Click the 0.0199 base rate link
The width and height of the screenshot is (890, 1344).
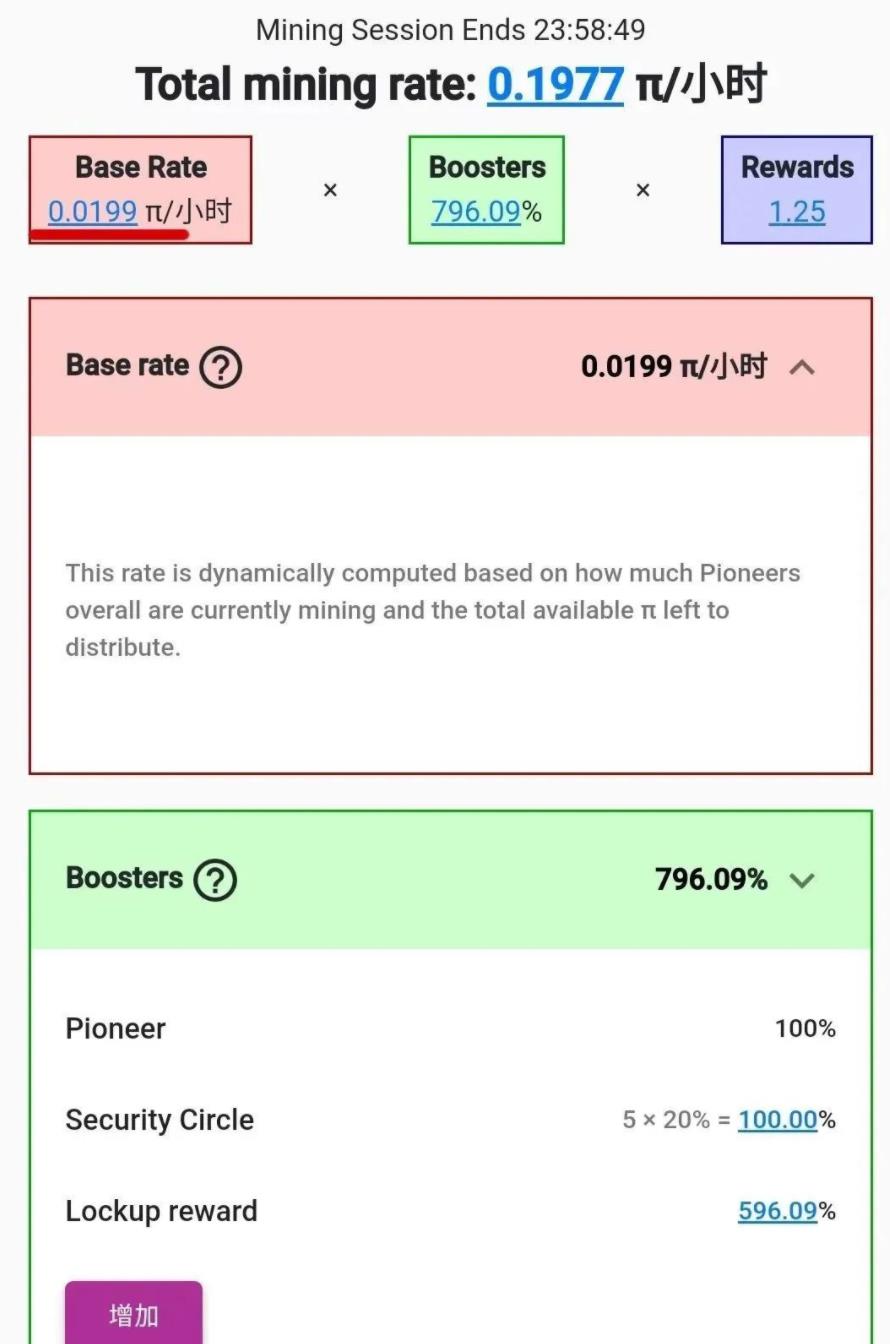pos(92,212)
